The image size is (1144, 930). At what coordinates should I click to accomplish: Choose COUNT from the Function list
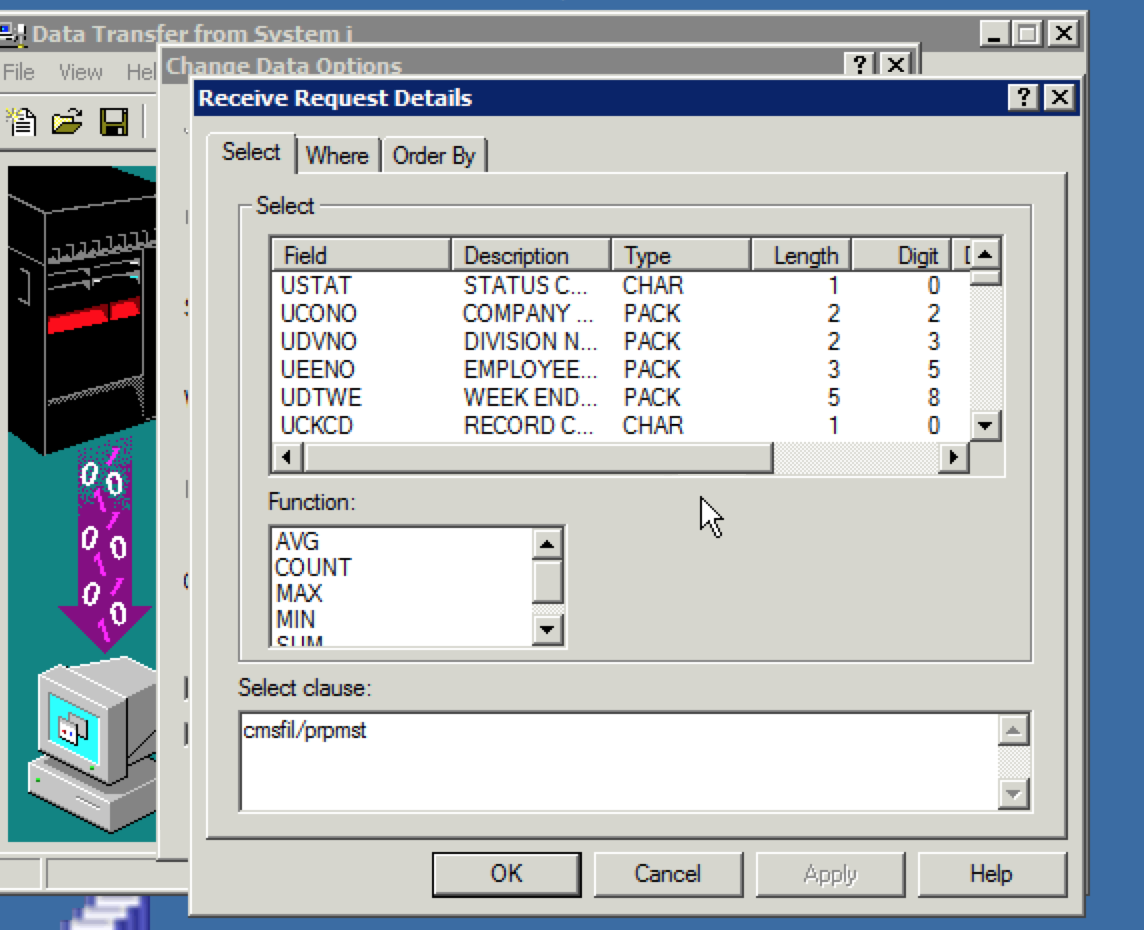pyautogui.click(x=313, y=568)
